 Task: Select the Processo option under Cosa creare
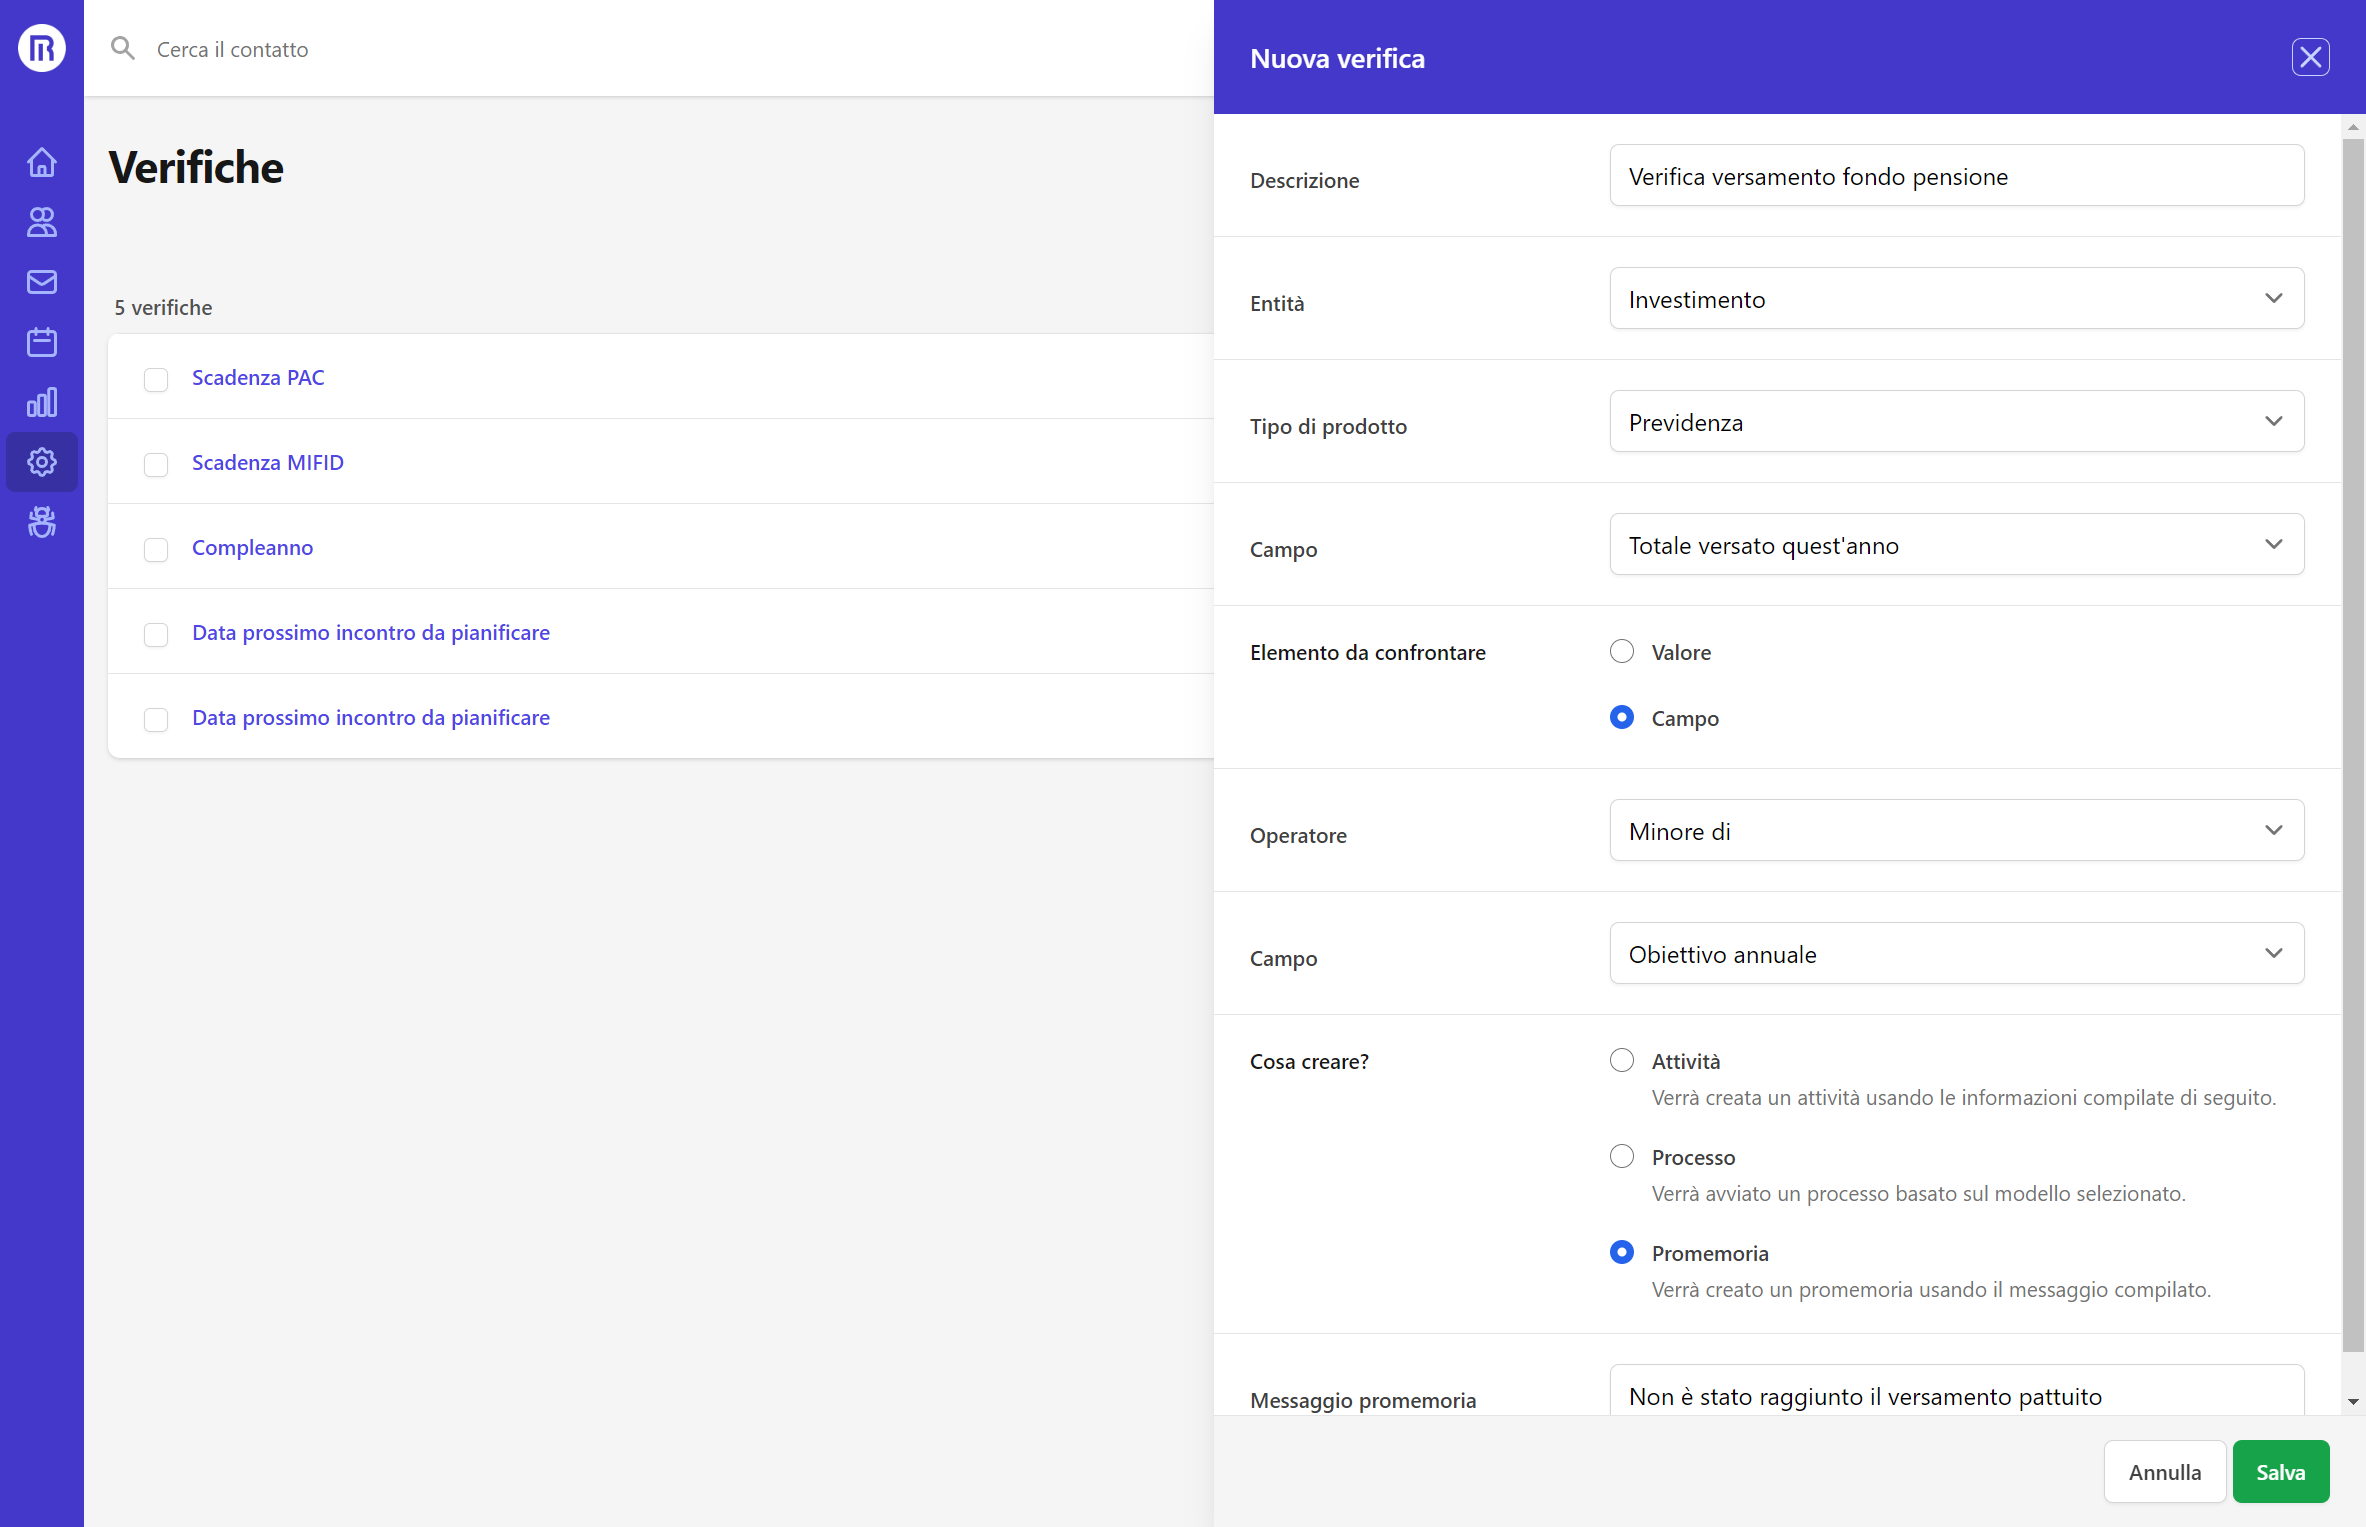pyautogui.click(x=1621, y=1156)
